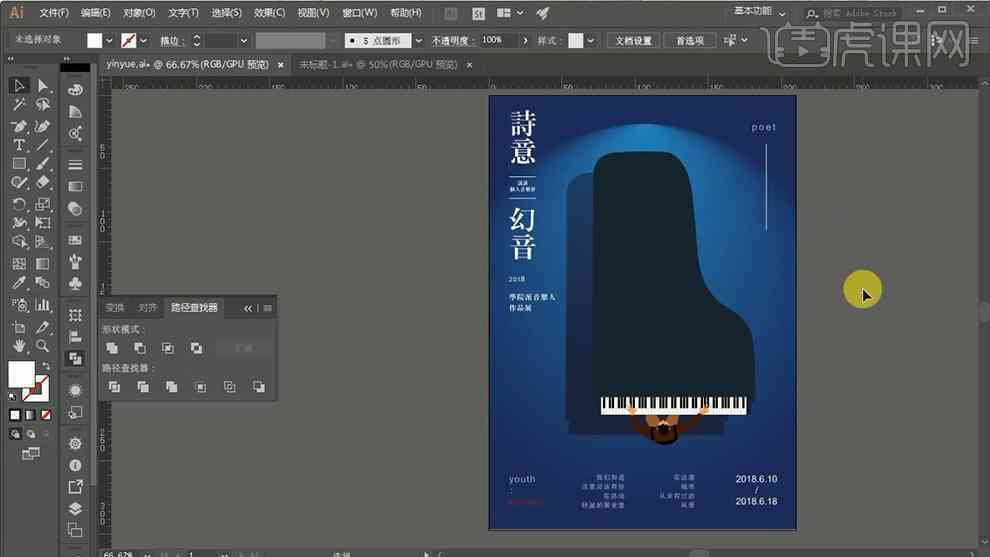Choose the Rotate tool
The width and height of the screenshot is (990, 557).
pyautogui.click(x=19, y=204)
